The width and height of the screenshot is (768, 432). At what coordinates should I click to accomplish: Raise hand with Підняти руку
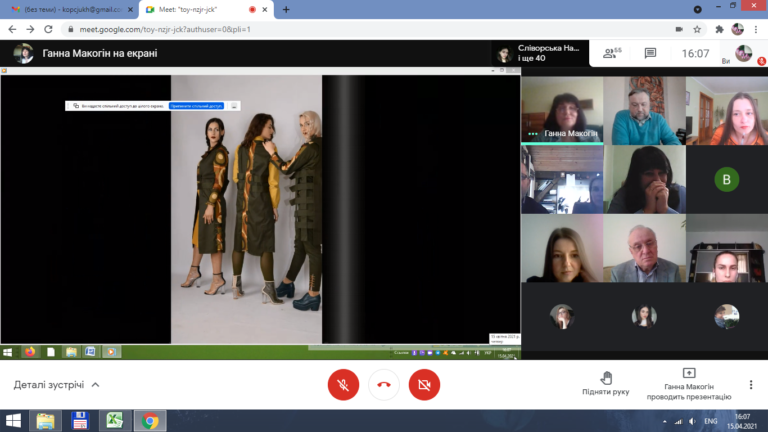pyautogui.click(x=606, y=383)
